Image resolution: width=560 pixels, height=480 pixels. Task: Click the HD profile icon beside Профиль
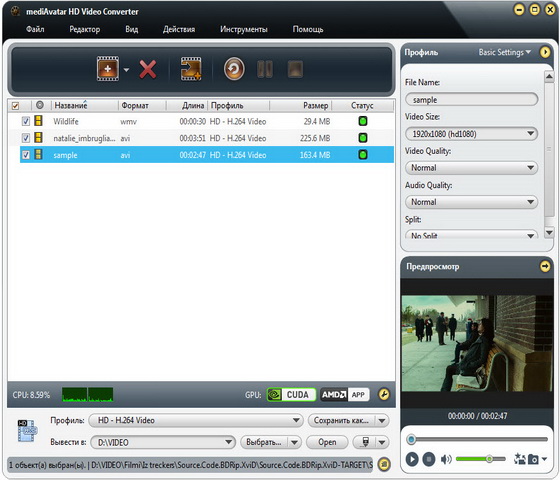(27, 431)
